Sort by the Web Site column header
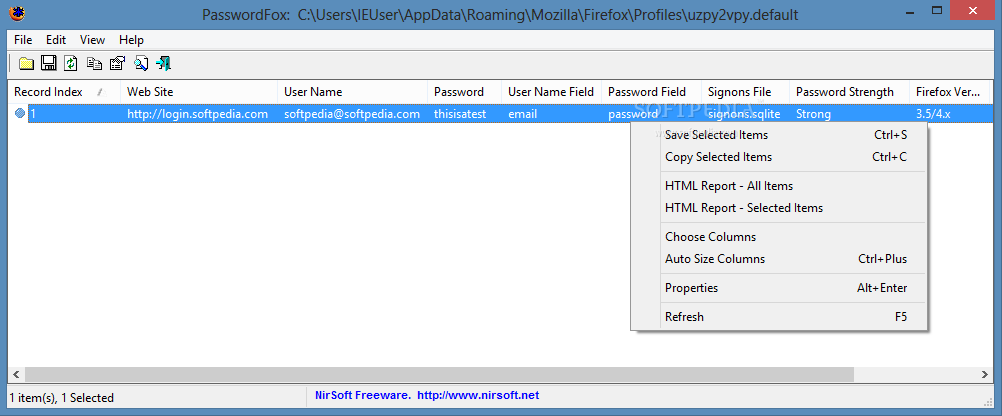 (x=199, y=92)
